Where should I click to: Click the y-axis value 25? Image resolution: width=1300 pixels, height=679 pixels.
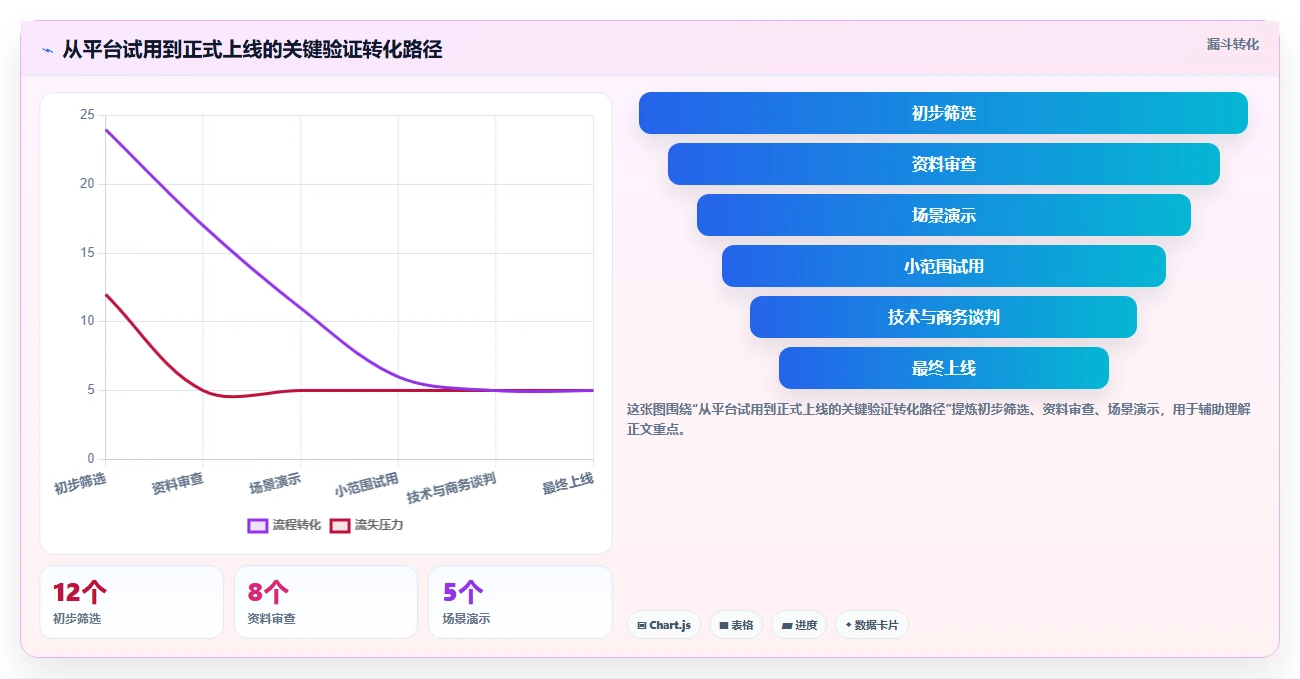tap(87, 115)
